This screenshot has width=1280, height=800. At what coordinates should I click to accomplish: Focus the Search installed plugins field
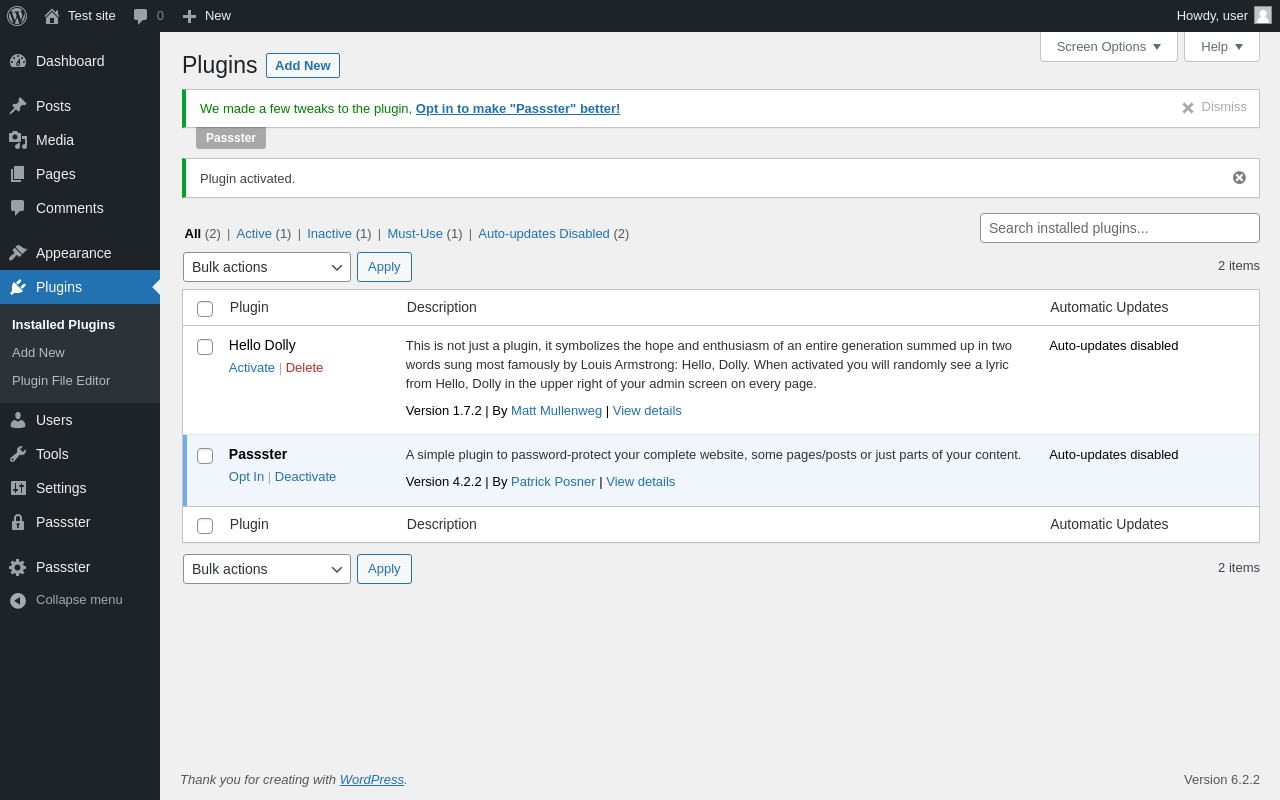pyautogui.click(x=1120, y=228)
